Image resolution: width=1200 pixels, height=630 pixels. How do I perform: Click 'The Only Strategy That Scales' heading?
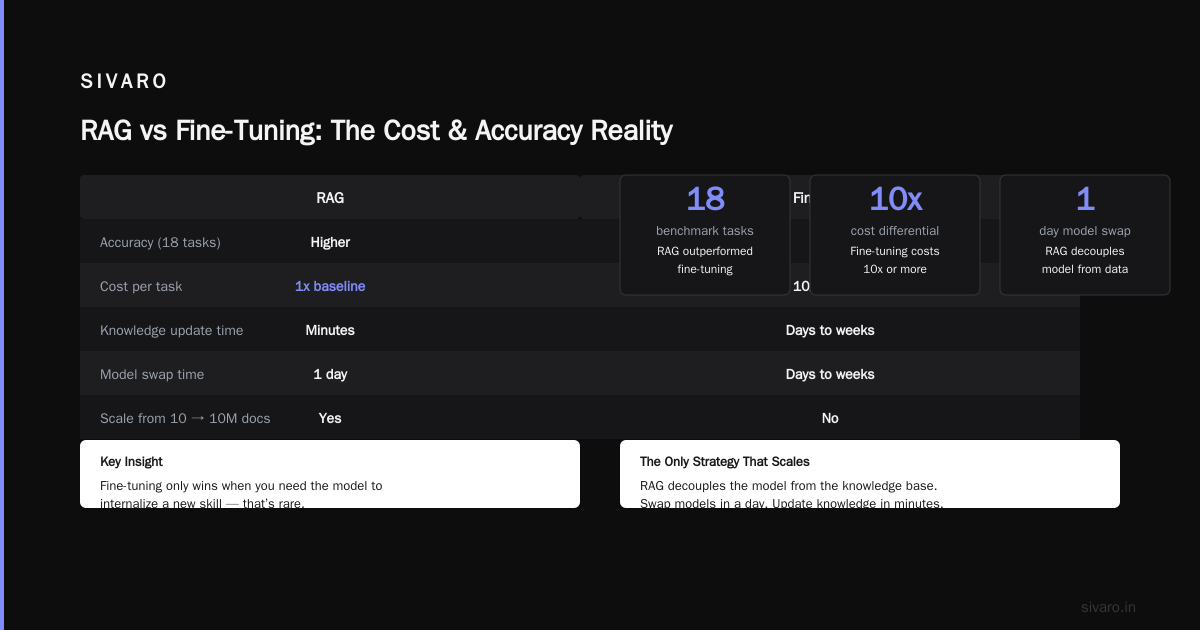725,462
